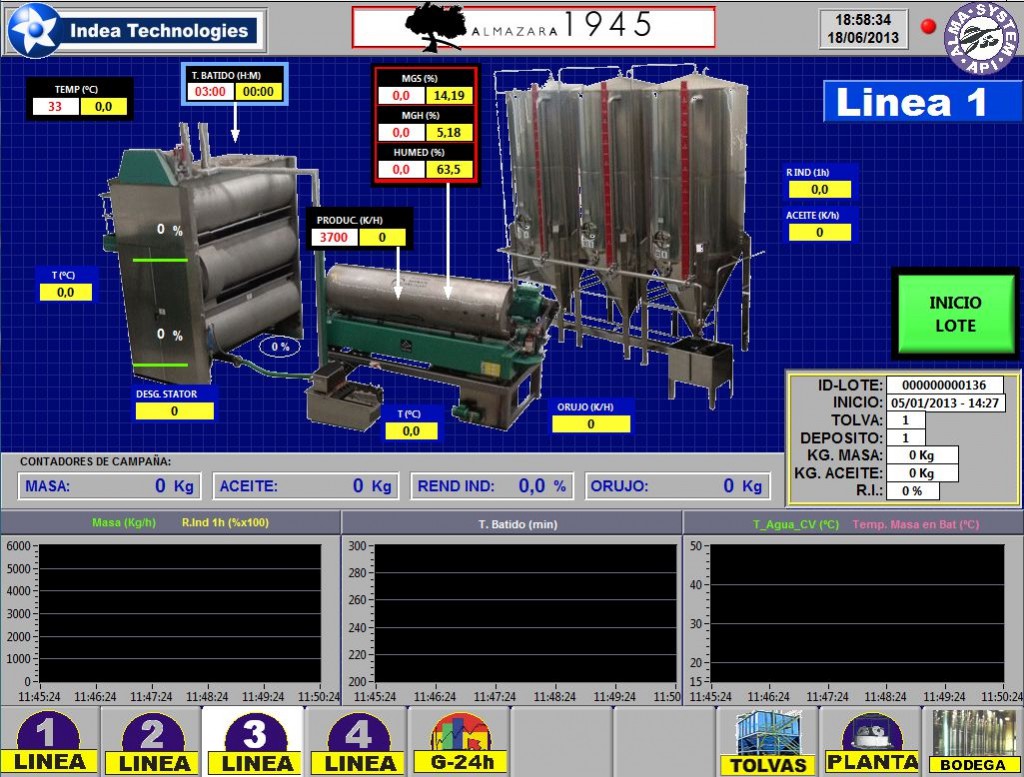Click the REND IND campaign counter
Screen dimensions: 1024x777
point(492,486)
